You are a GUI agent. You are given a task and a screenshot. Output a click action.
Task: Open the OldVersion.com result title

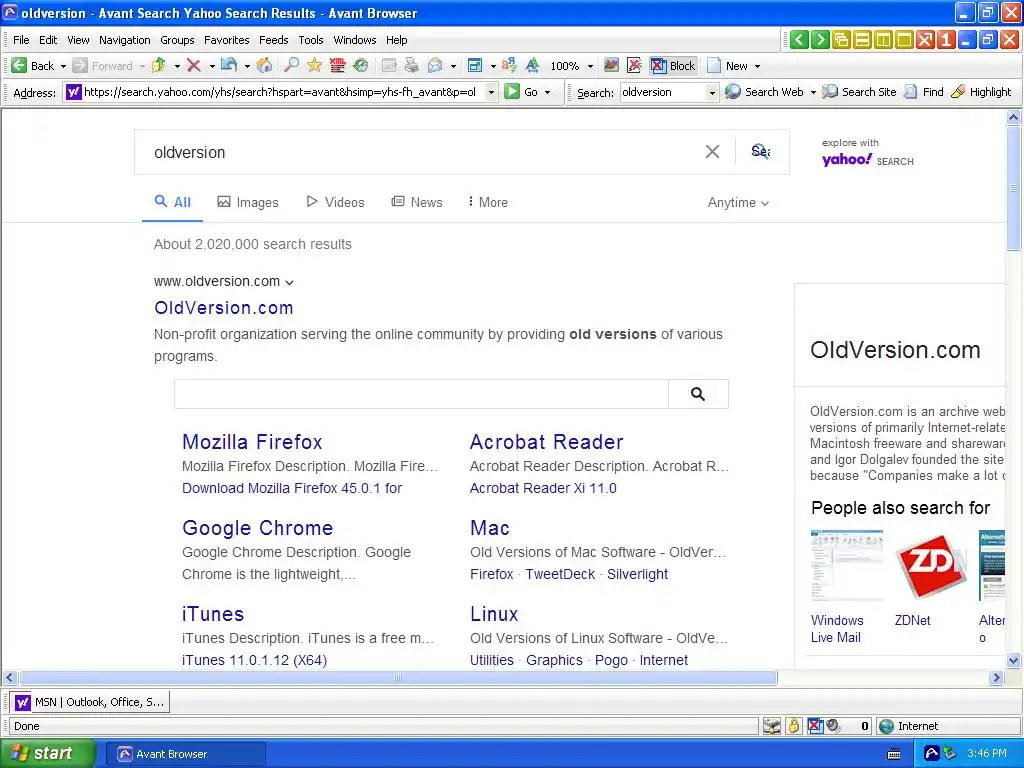click(223, 308)
